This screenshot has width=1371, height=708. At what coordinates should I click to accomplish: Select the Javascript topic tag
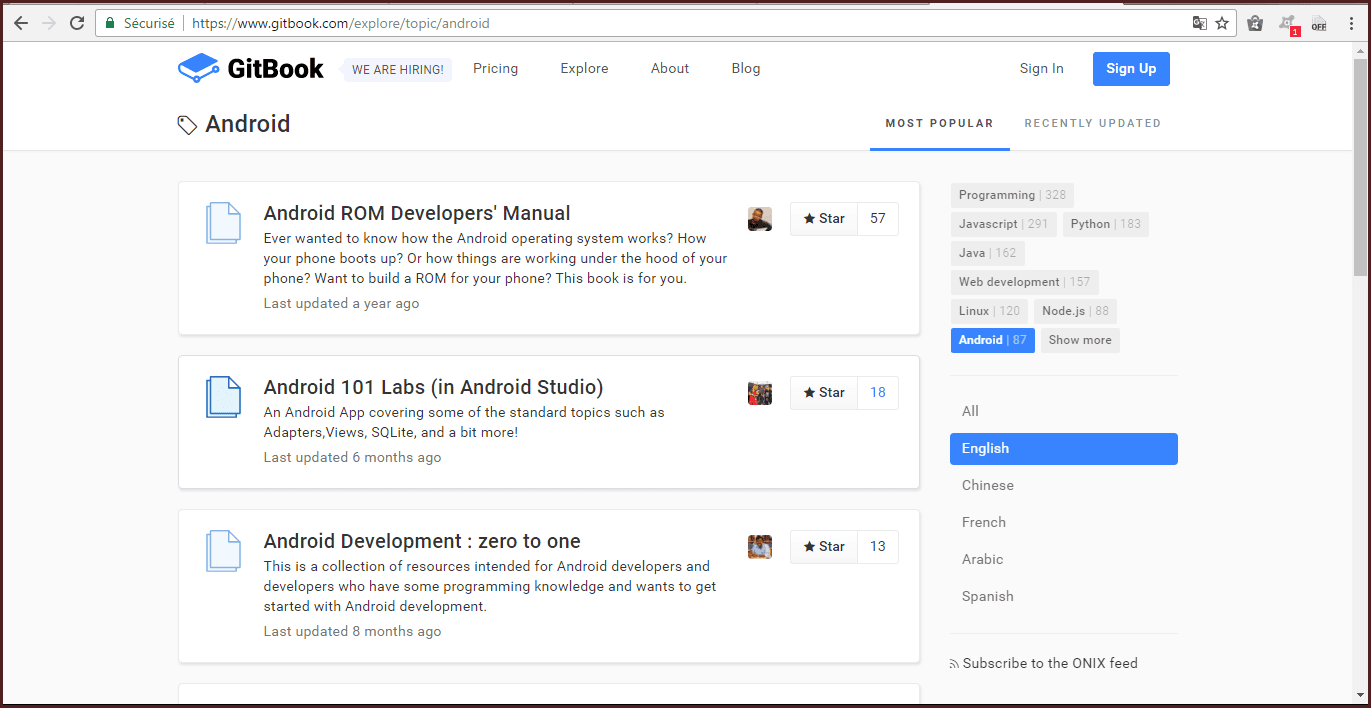point(1003,224)
